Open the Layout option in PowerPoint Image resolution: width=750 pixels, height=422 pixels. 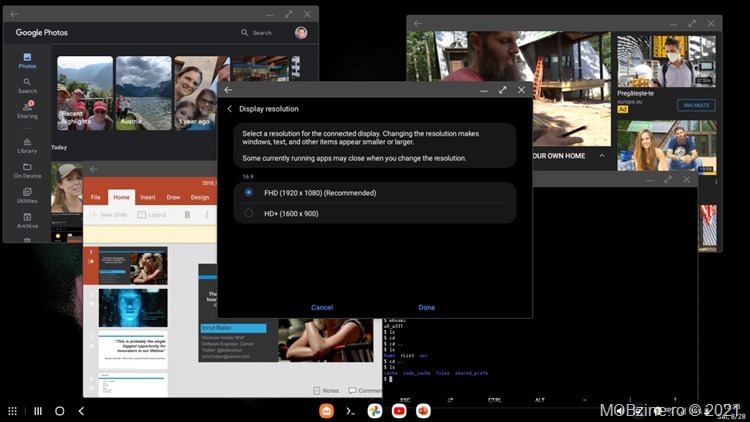152,215
